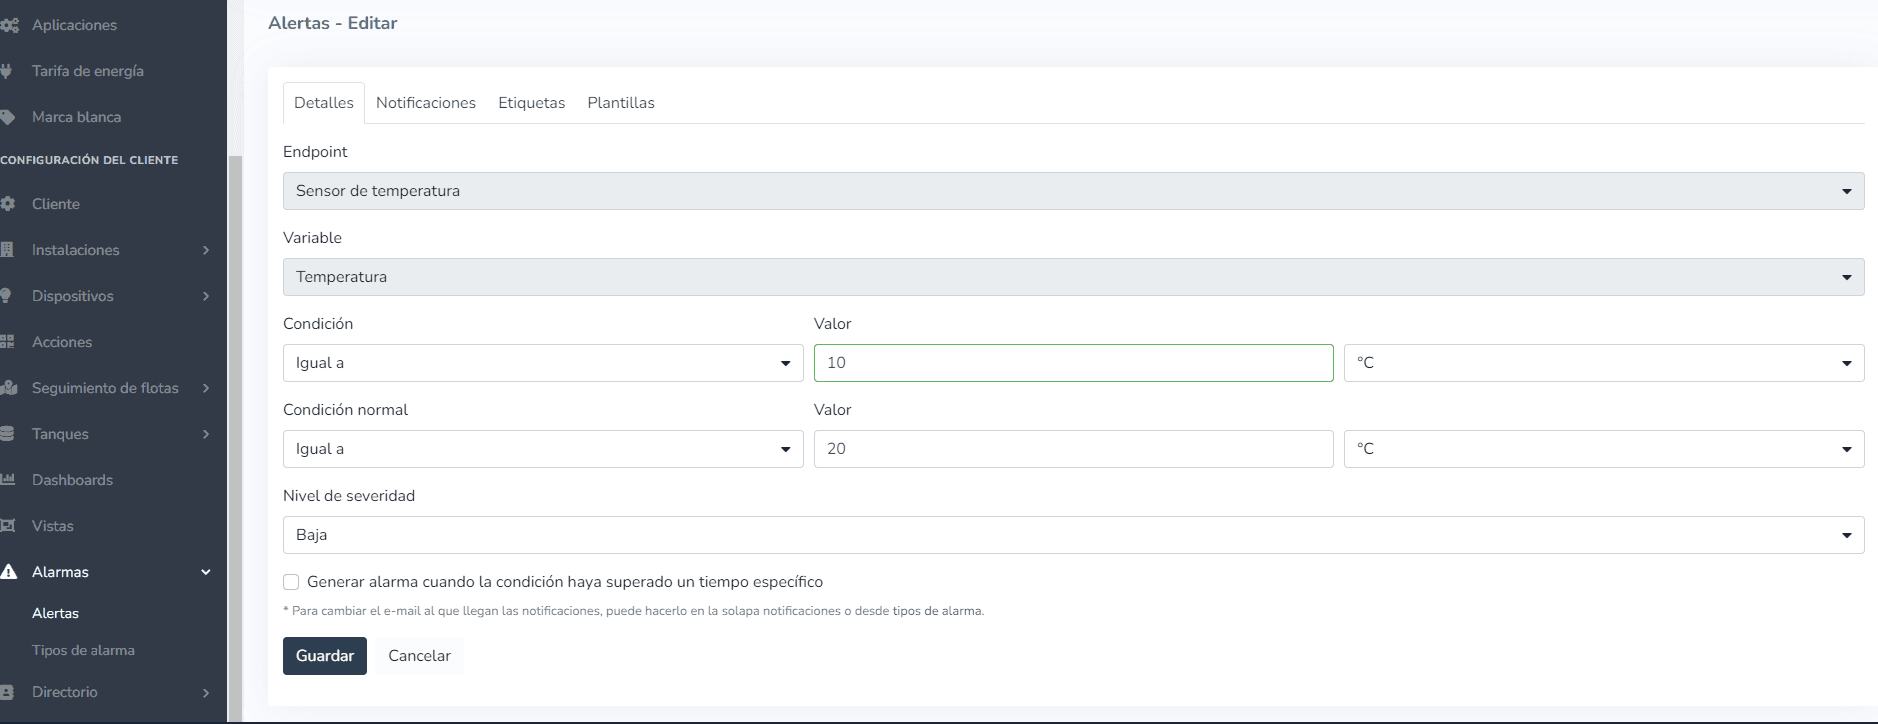Switch to the Plantillas tab
This screenshot has height=724, width=1878.
point(620,103)
